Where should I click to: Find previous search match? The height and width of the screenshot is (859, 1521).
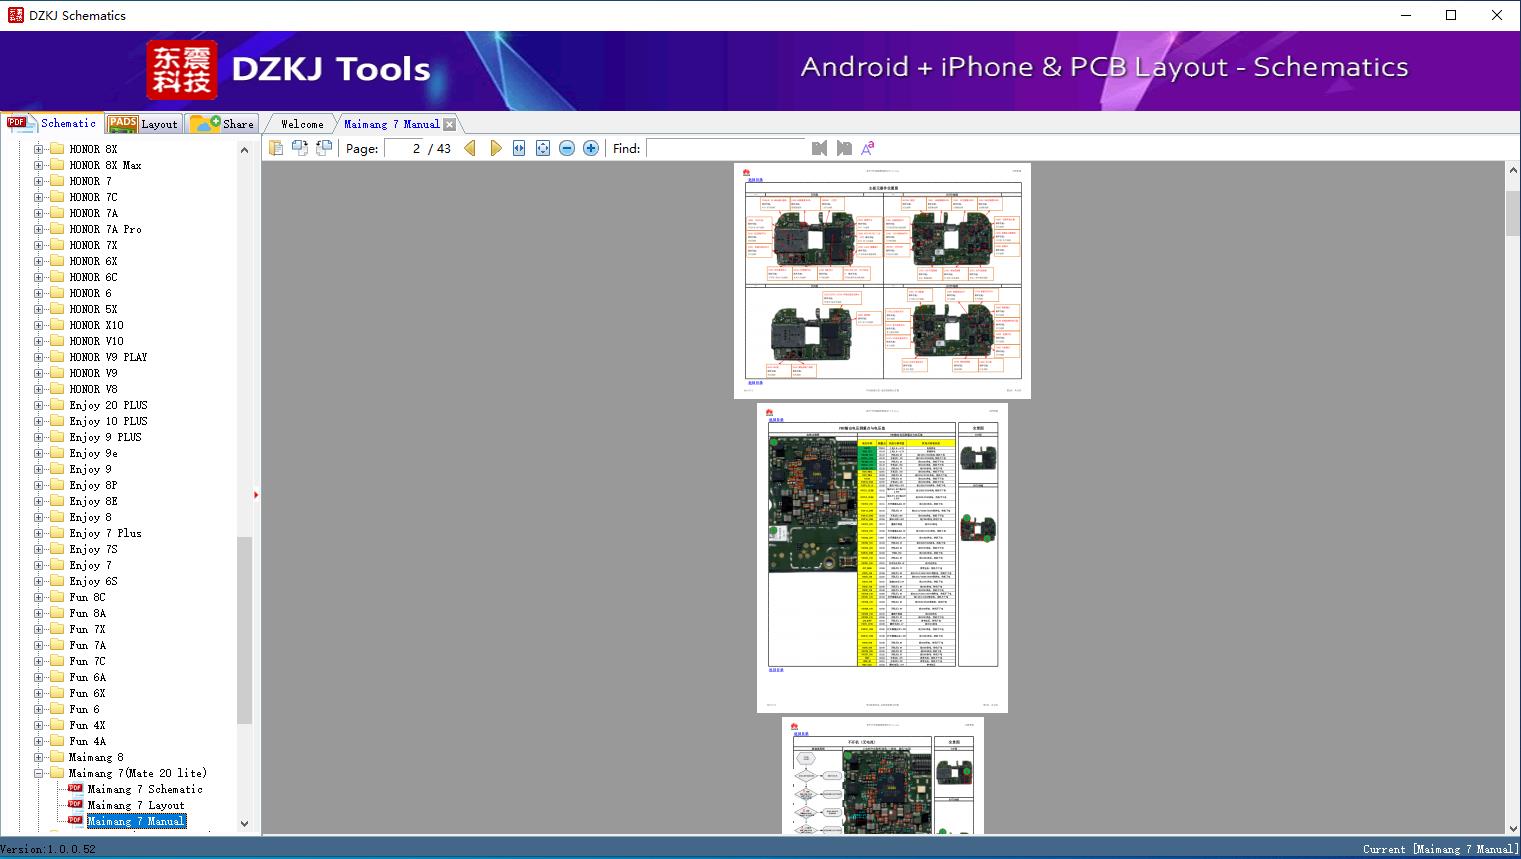point(820,148)
